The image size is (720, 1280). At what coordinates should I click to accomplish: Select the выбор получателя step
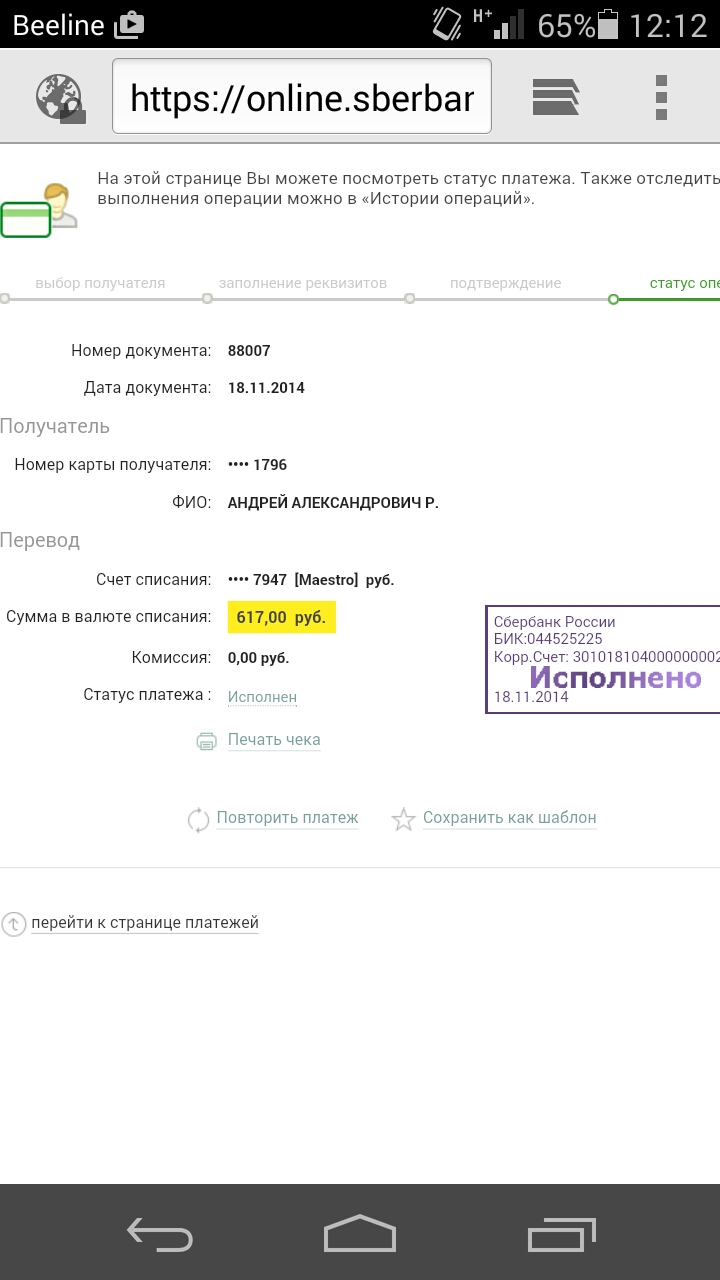tap(100, 283)
